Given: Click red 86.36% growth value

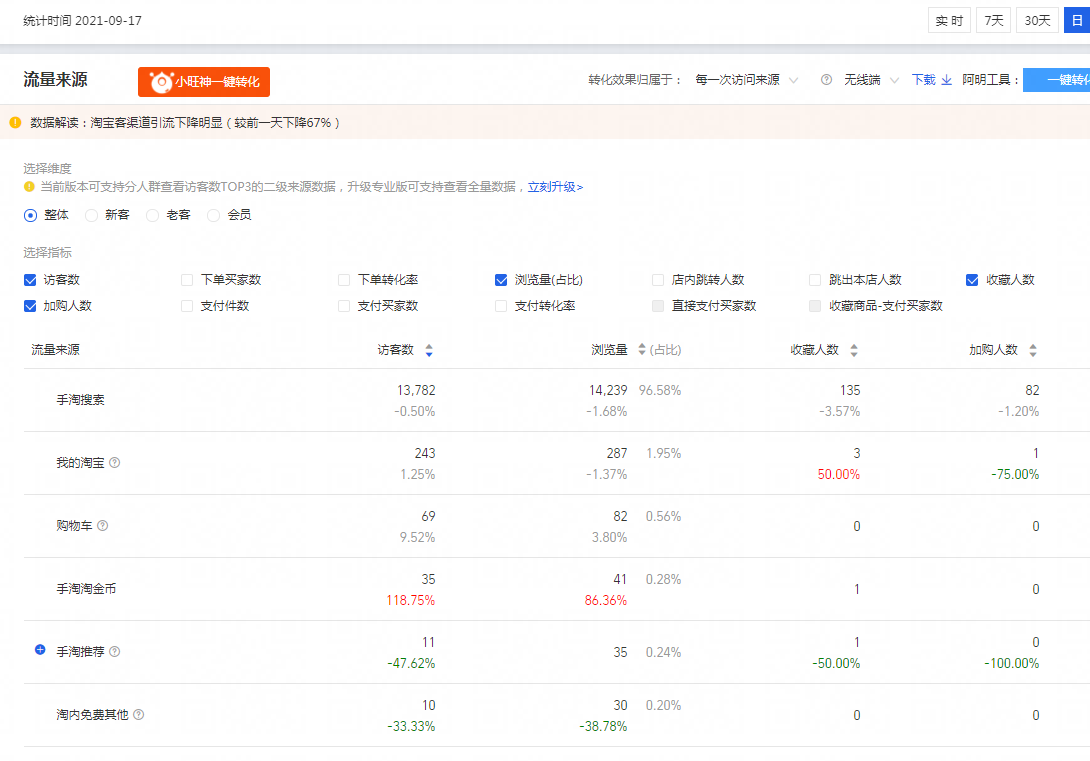Looking at the screenshot, I should click(605, 600).
